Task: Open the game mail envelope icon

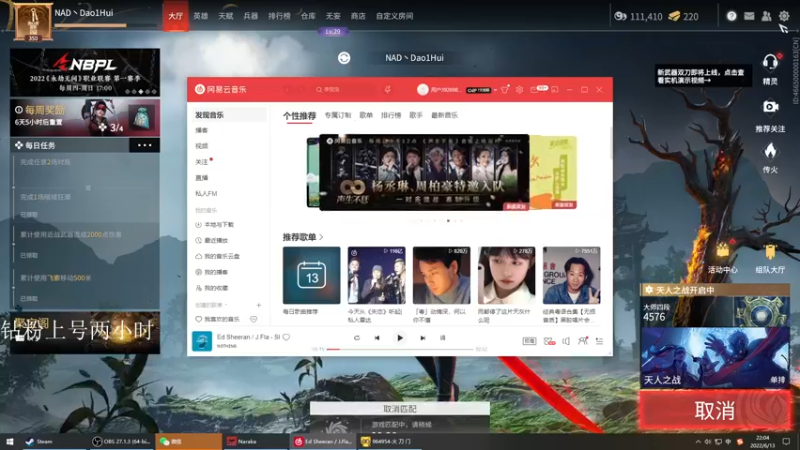Action: (749, 16)
